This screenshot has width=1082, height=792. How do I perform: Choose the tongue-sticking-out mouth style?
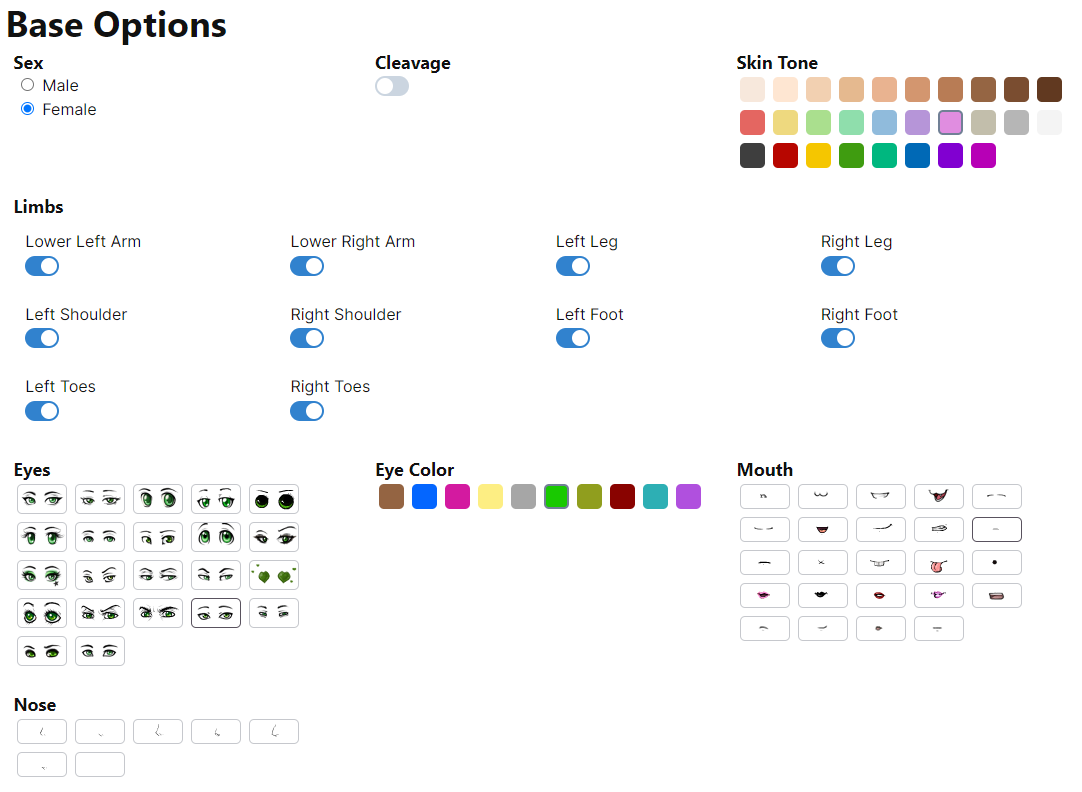[938, 563]
